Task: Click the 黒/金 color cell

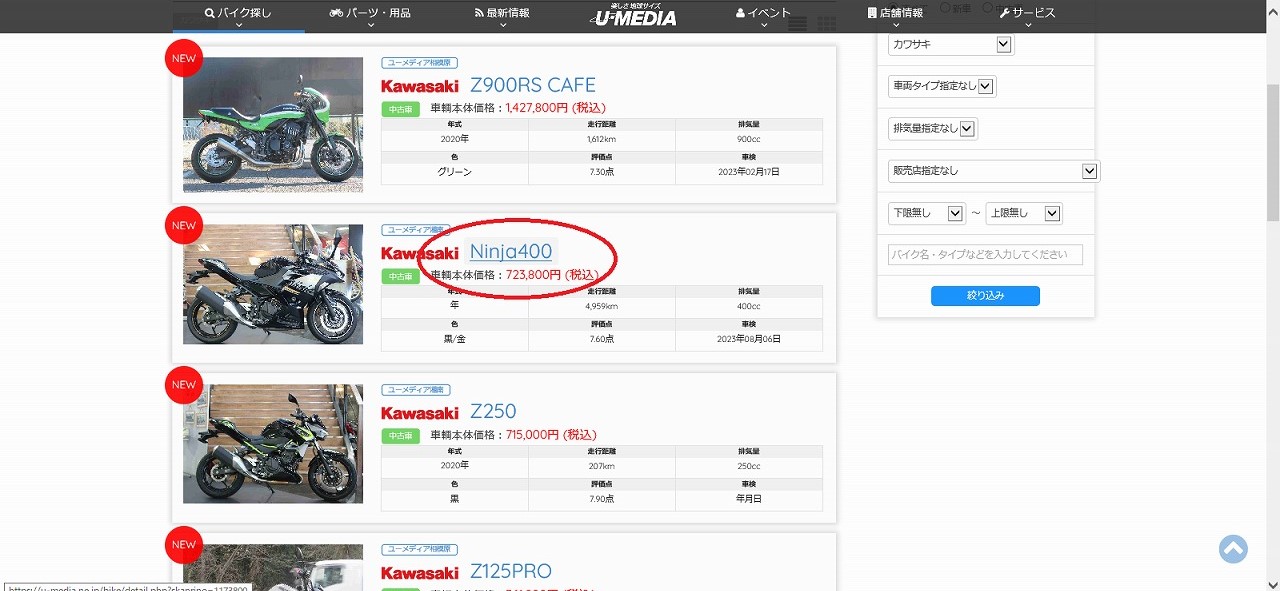Action: tap(455, 339)
